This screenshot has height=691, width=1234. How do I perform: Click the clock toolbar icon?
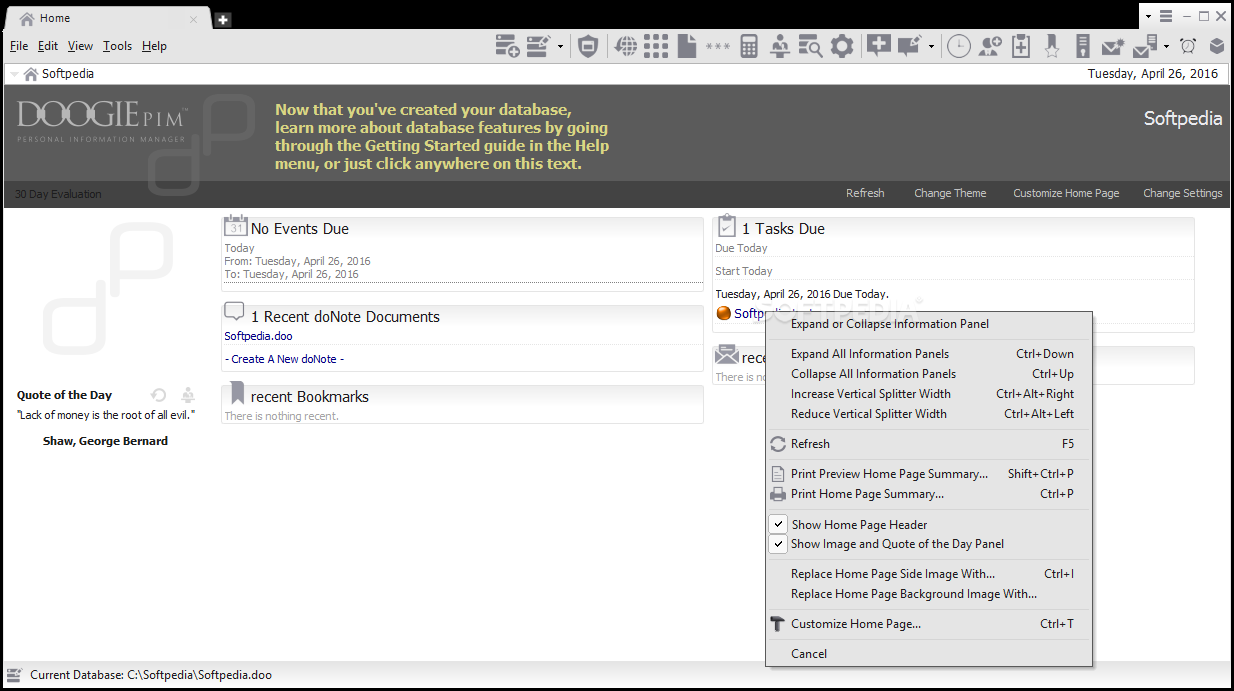959,46
